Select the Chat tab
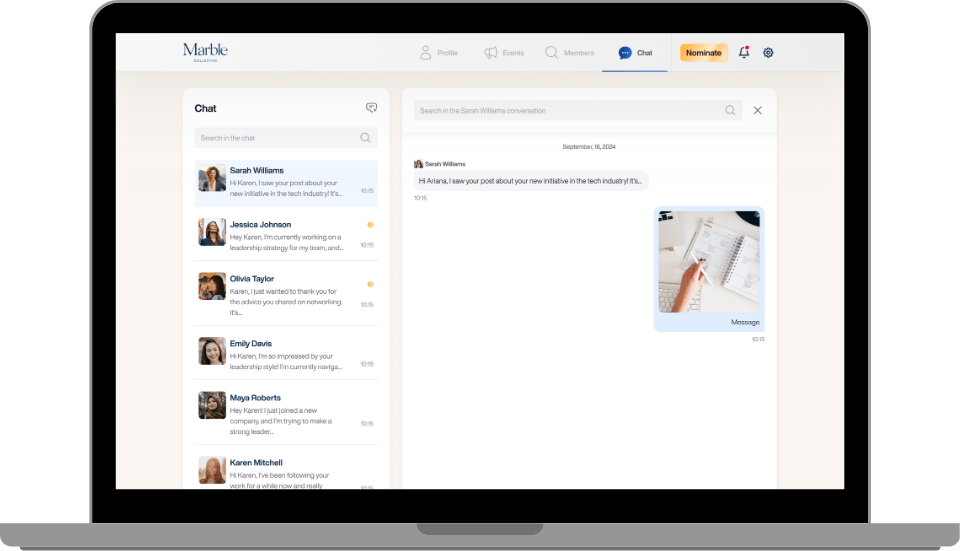Image resolution: width=961 pixels, height=551 pixels. point(635,52)
